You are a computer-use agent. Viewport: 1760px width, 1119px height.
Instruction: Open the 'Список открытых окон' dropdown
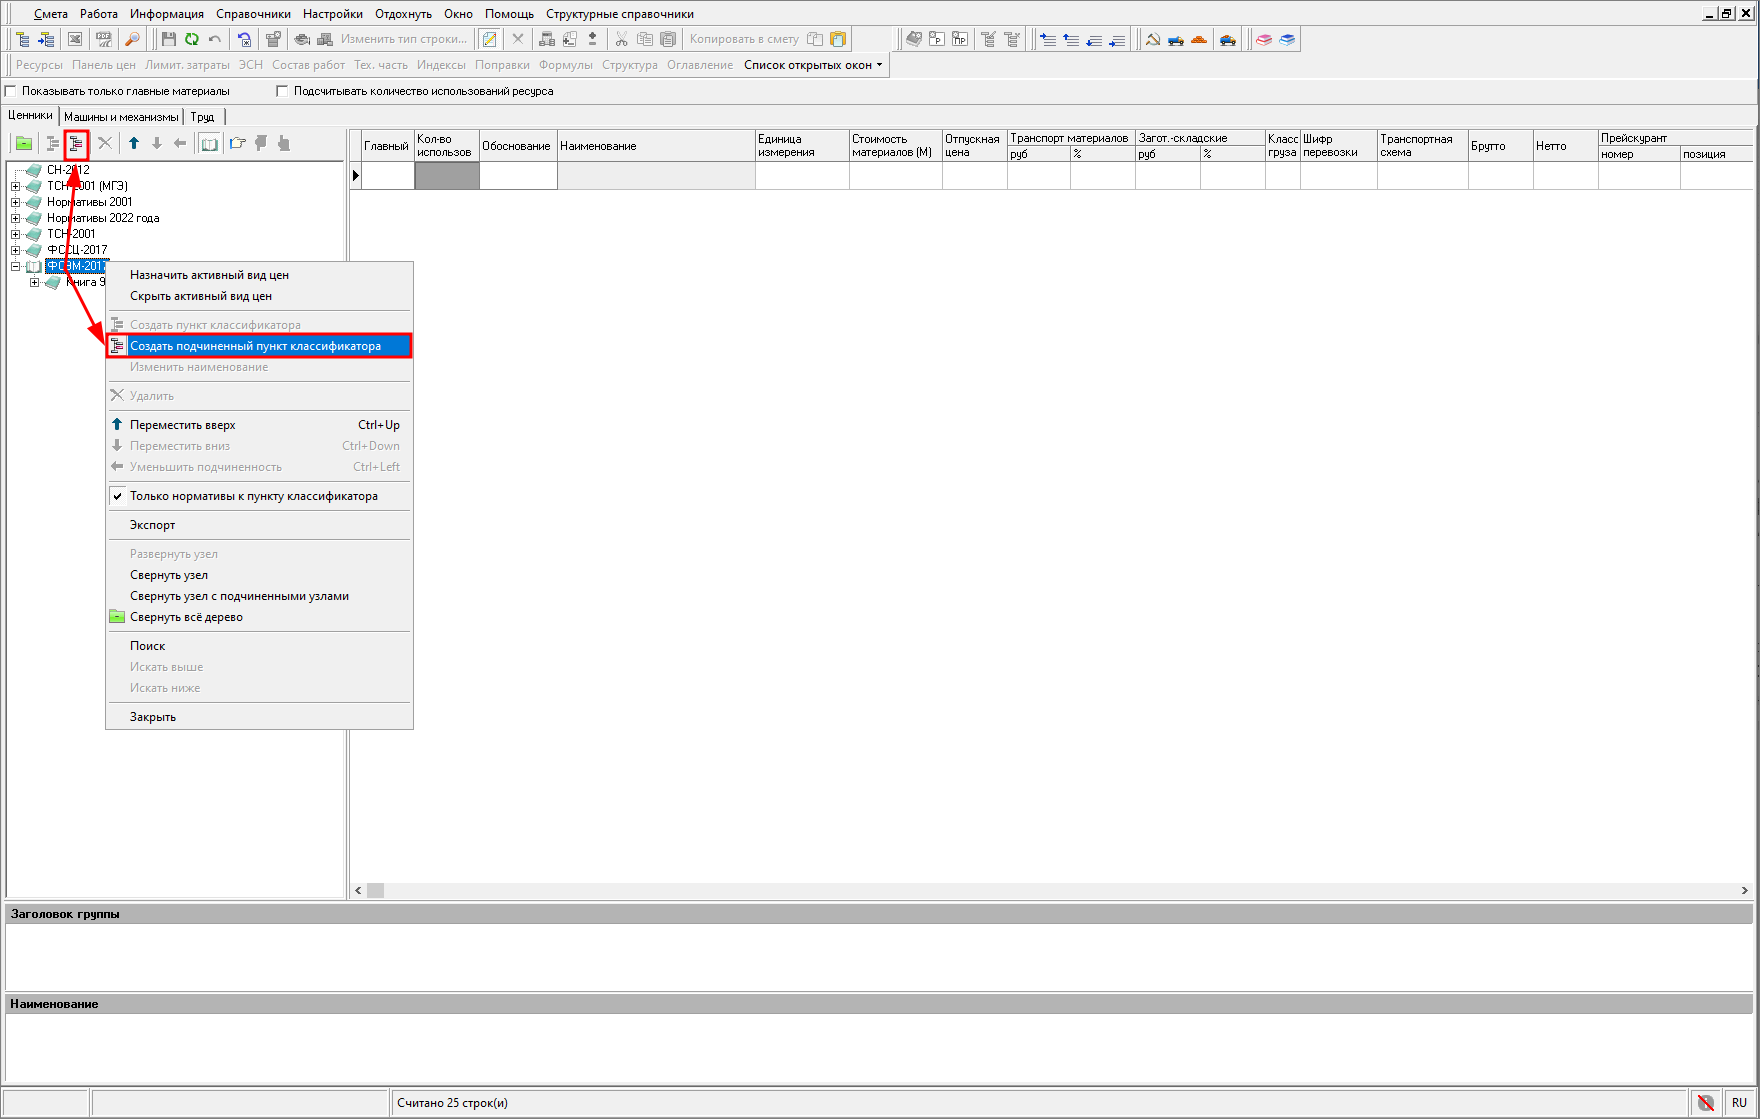pos(813,65)
